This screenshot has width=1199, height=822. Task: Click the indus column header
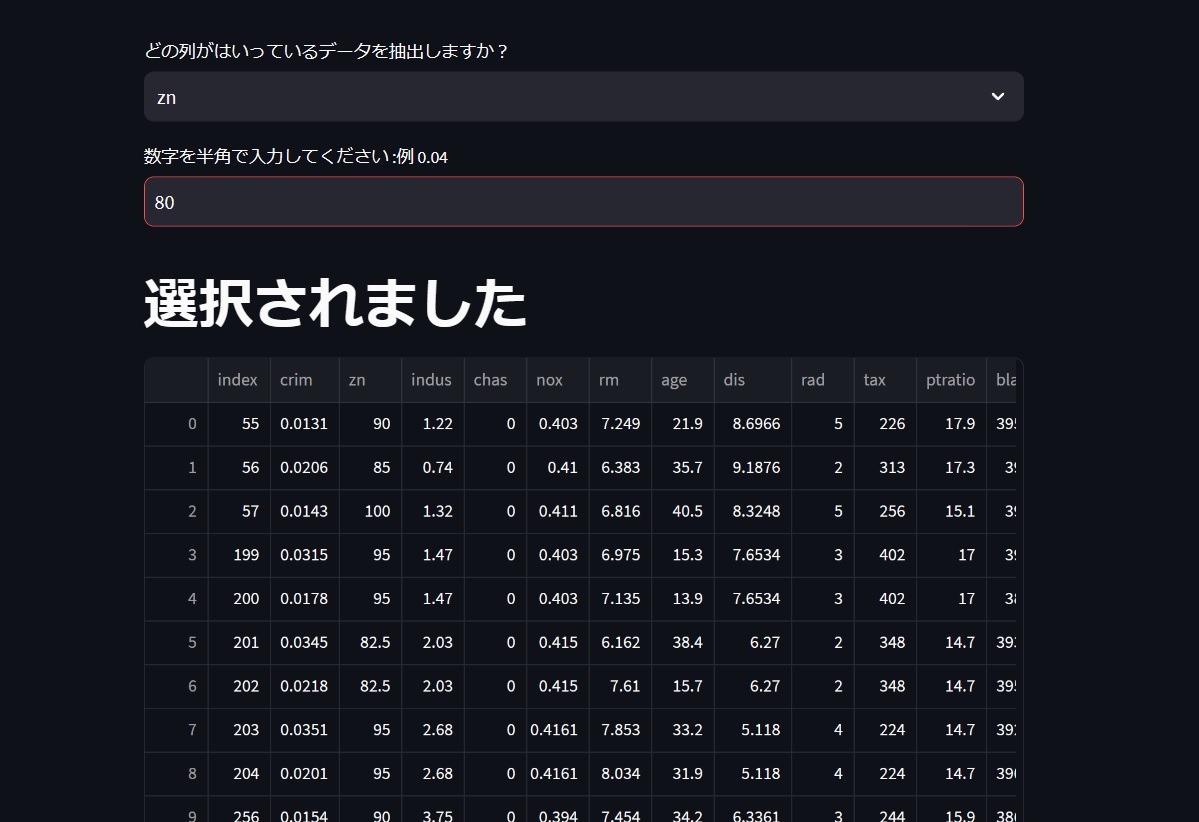(431, 380)
